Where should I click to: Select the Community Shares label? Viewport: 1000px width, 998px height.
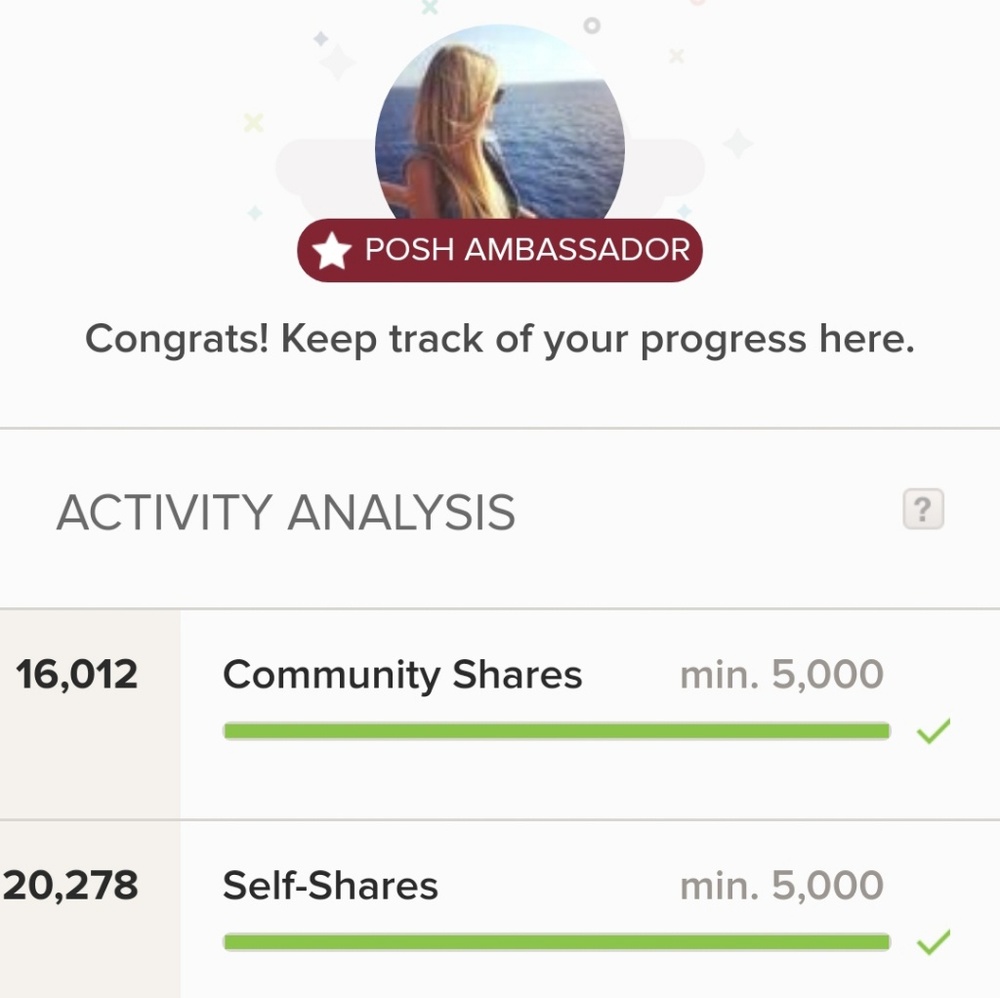pyautogui.click(x=402, y=675)
